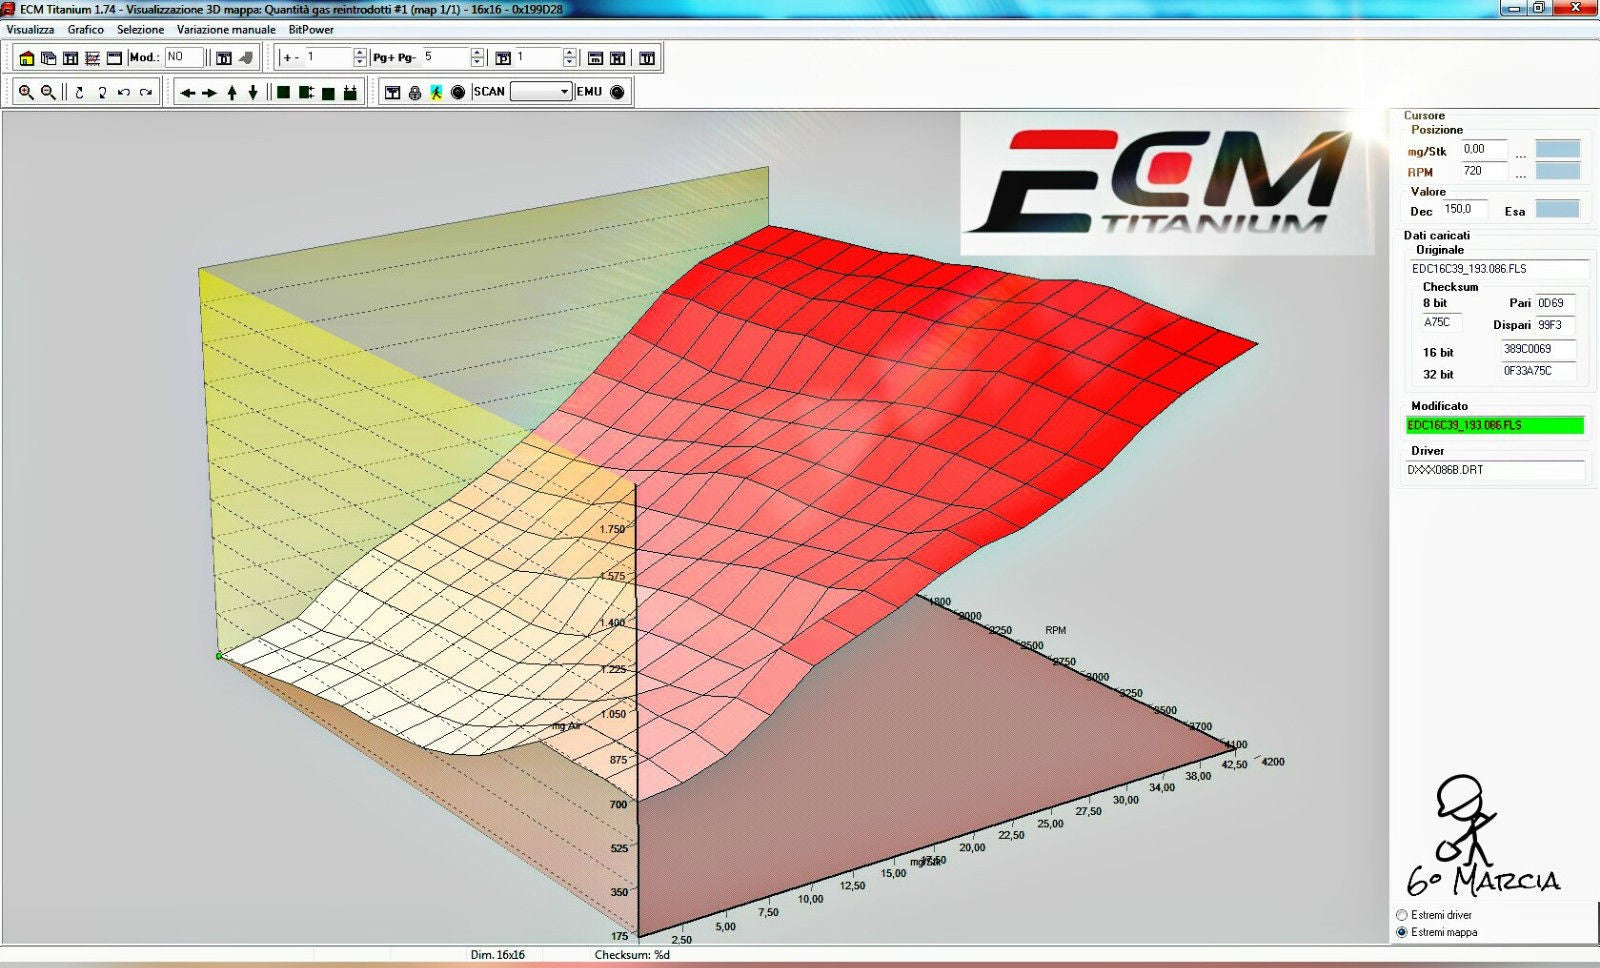Image resolution: width=1600 pixels, height=968 pixels.
Task: Click the m window icon in the top toolbar
Action: (x=595, y=58)
